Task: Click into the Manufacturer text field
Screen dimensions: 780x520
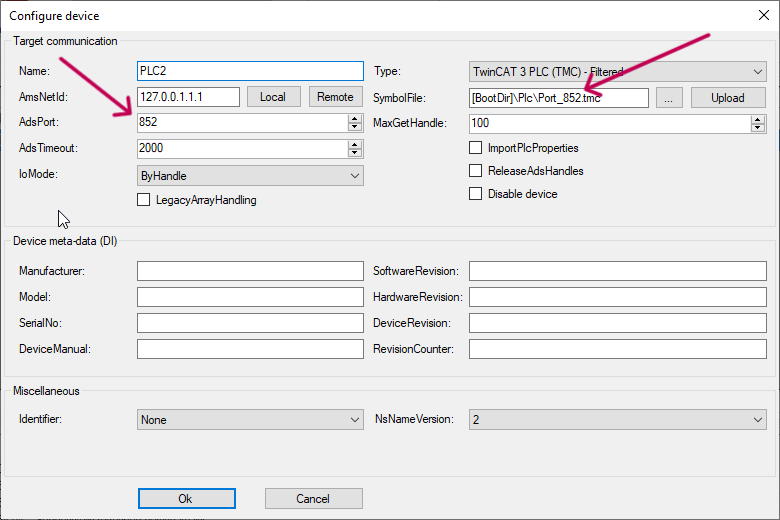Action: coord(250,272)
